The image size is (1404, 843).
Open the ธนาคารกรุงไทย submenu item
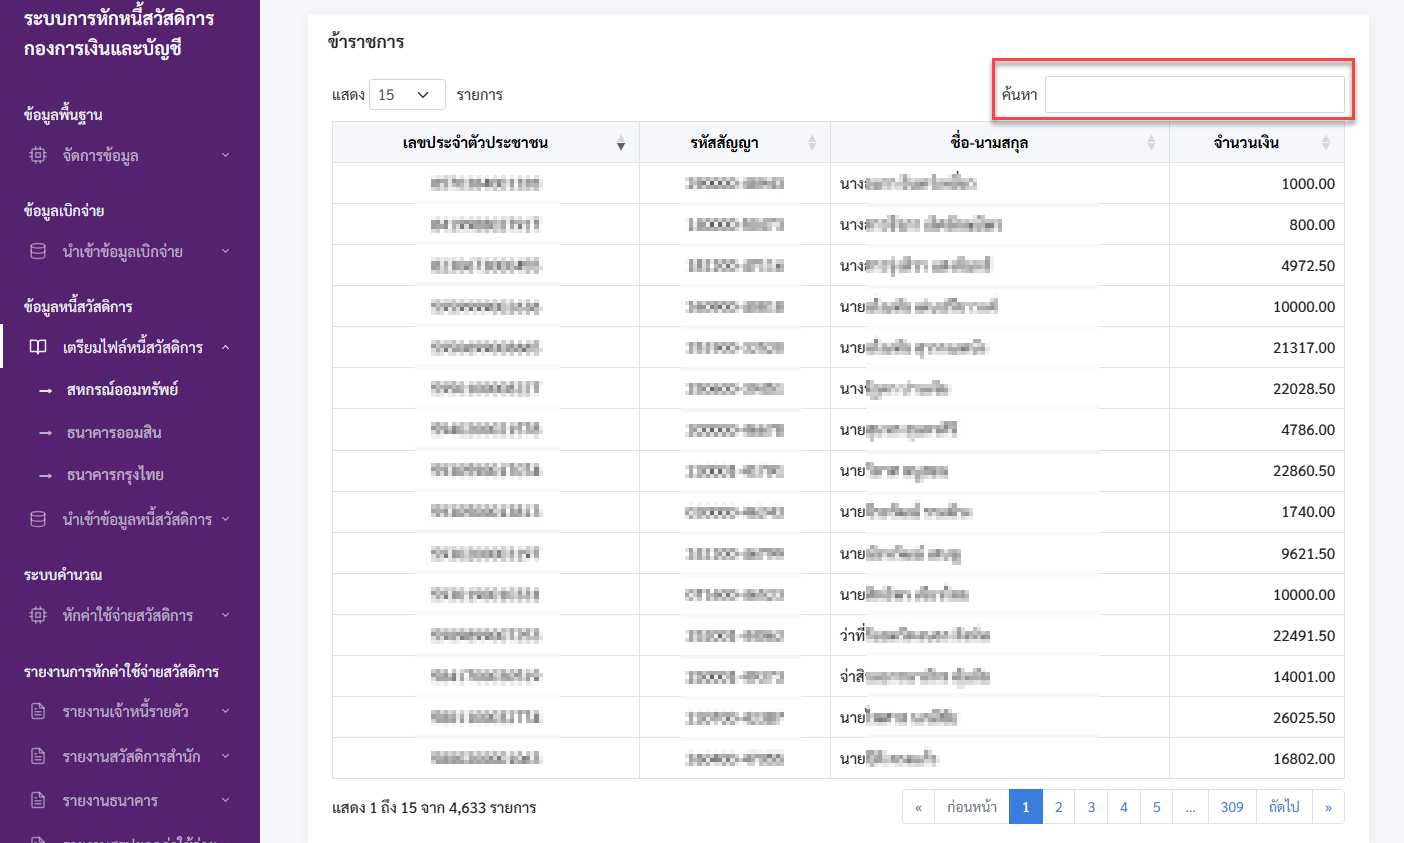pos(115,475)
